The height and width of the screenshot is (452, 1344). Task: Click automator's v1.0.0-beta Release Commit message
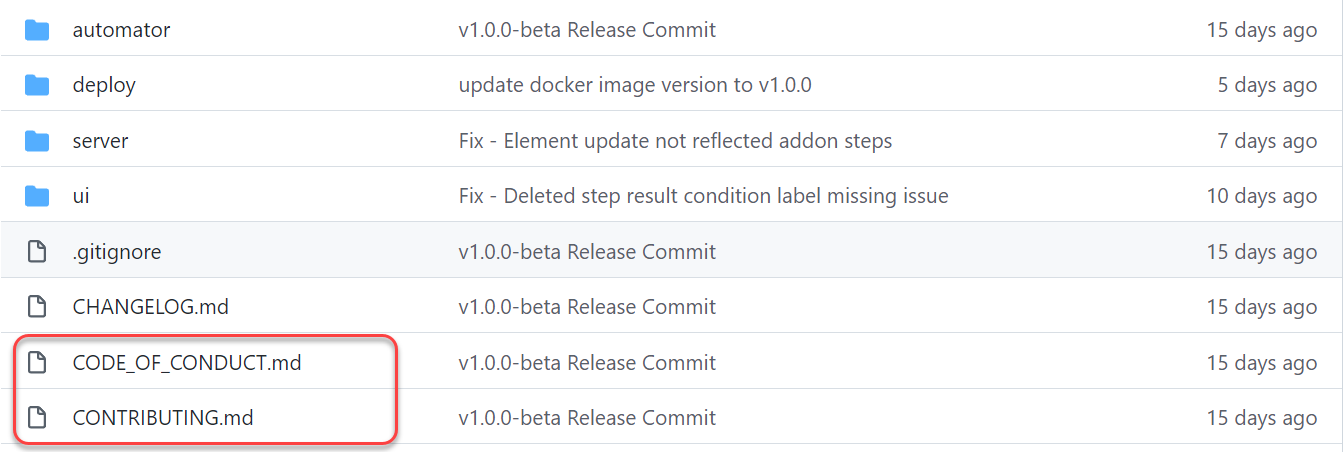tap(587, 30)
